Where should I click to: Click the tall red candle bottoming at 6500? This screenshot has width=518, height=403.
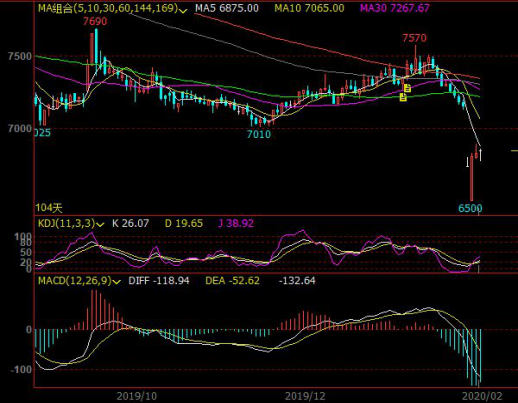pyautogui.click(x=472, y=177)
